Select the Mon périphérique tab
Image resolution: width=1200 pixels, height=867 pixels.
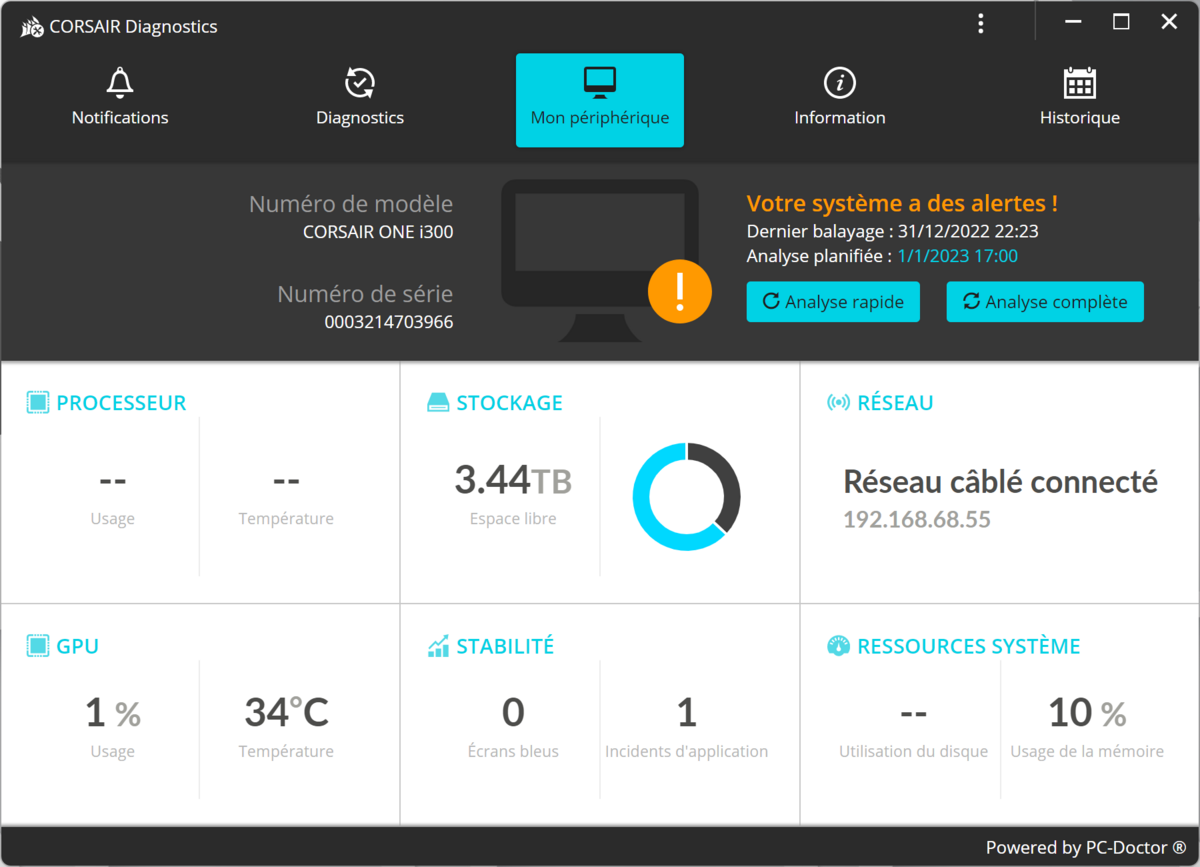click(x=600, y=100)
